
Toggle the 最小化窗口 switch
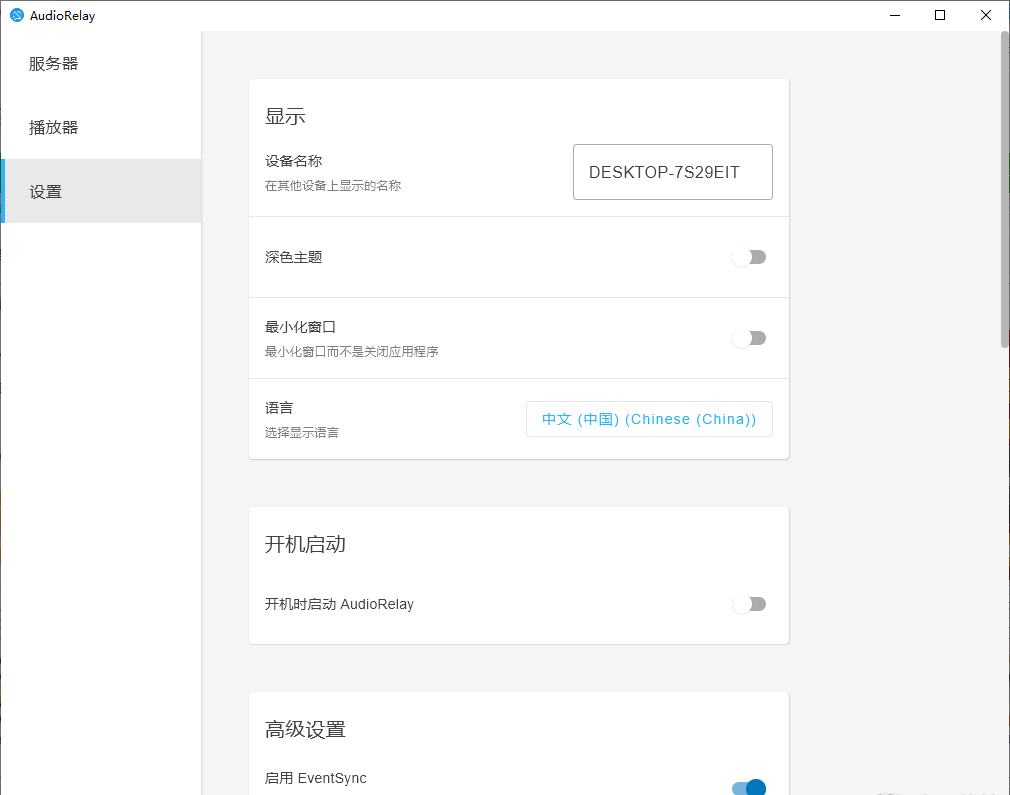tap(749, 338)
